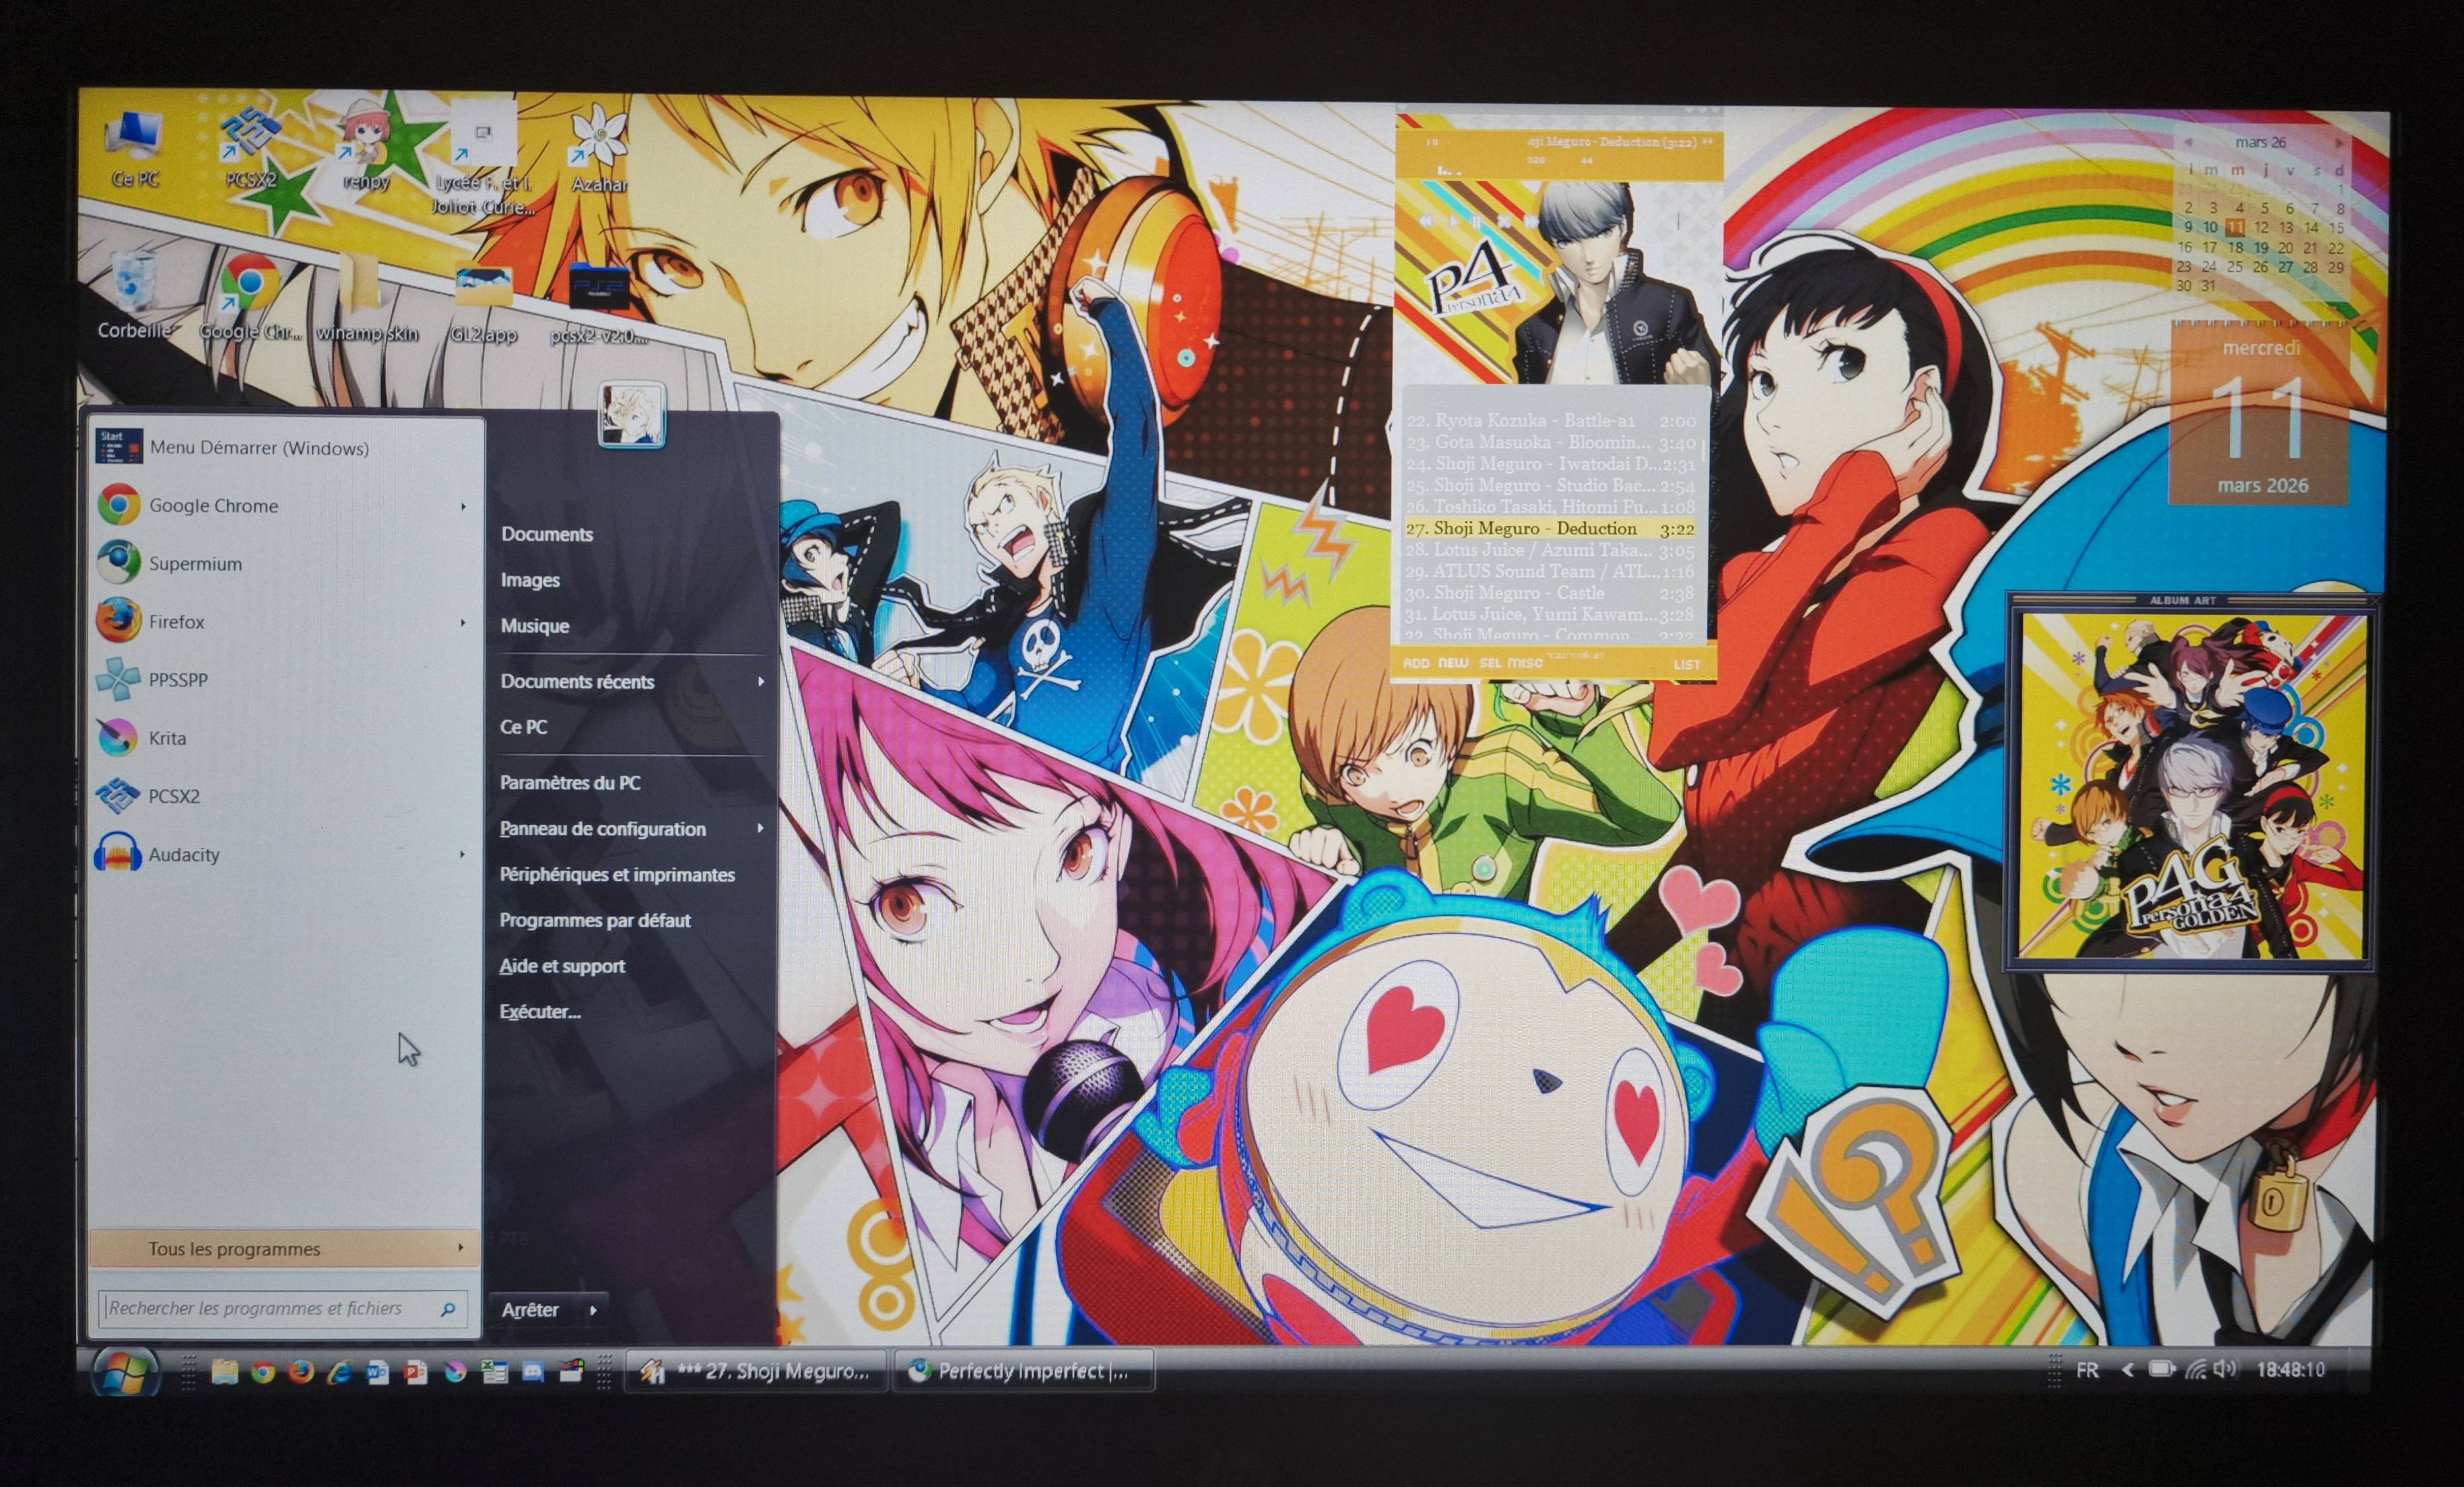Screen dimensions: 2464x1487
Task: Pause playback in the Winamp player
Action: coord(1477,222)
